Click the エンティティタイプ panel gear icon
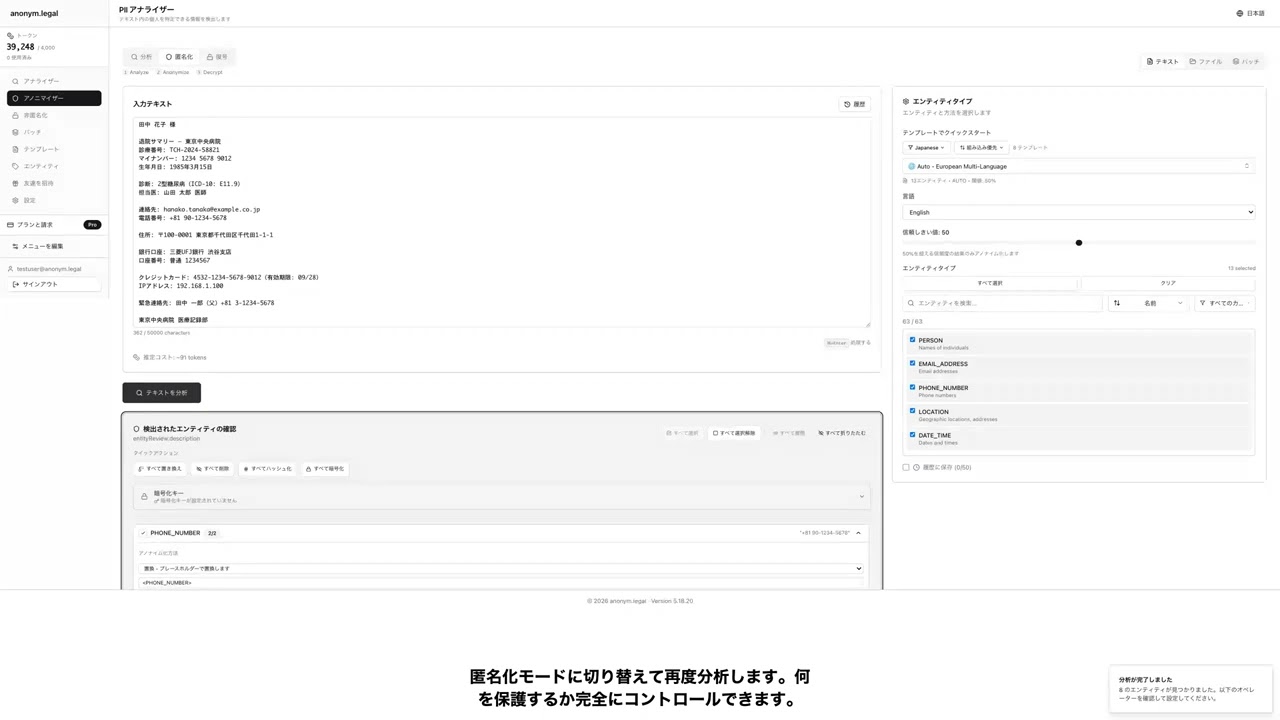Image resolution: width=1280 pixels, height=720 pixels. pyautogui.click(x=906, y=101)
